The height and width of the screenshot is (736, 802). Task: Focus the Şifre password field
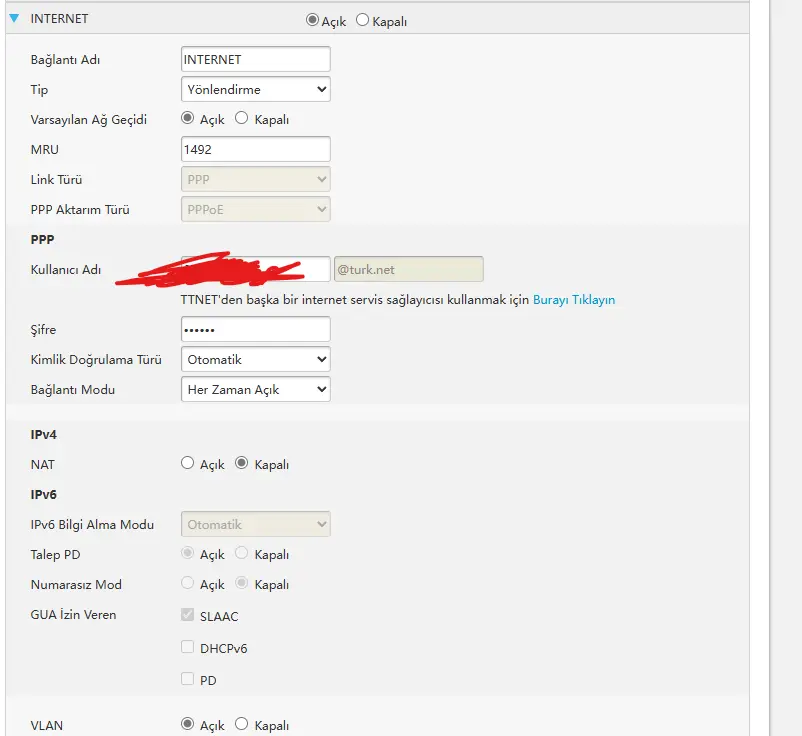(256, 329)
